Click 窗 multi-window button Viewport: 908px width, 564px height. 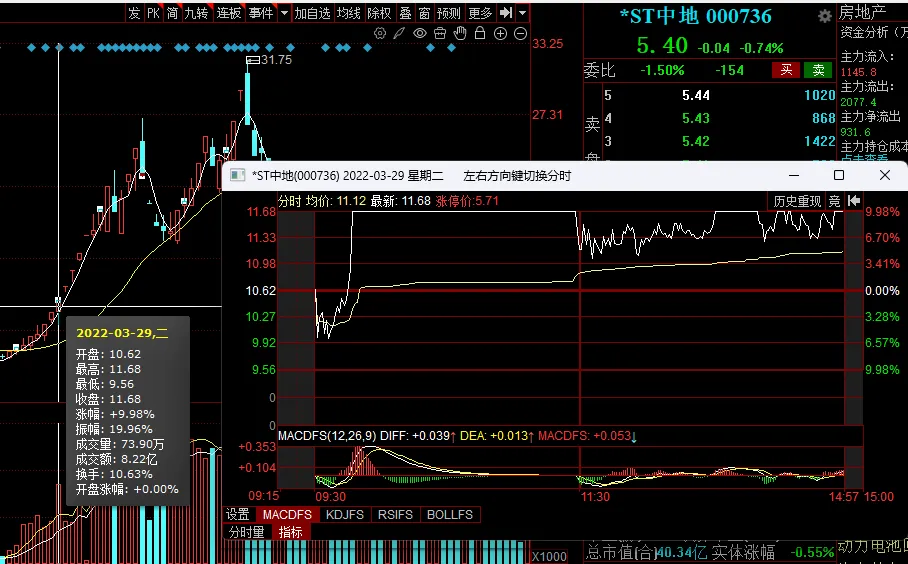pos(424,13)
